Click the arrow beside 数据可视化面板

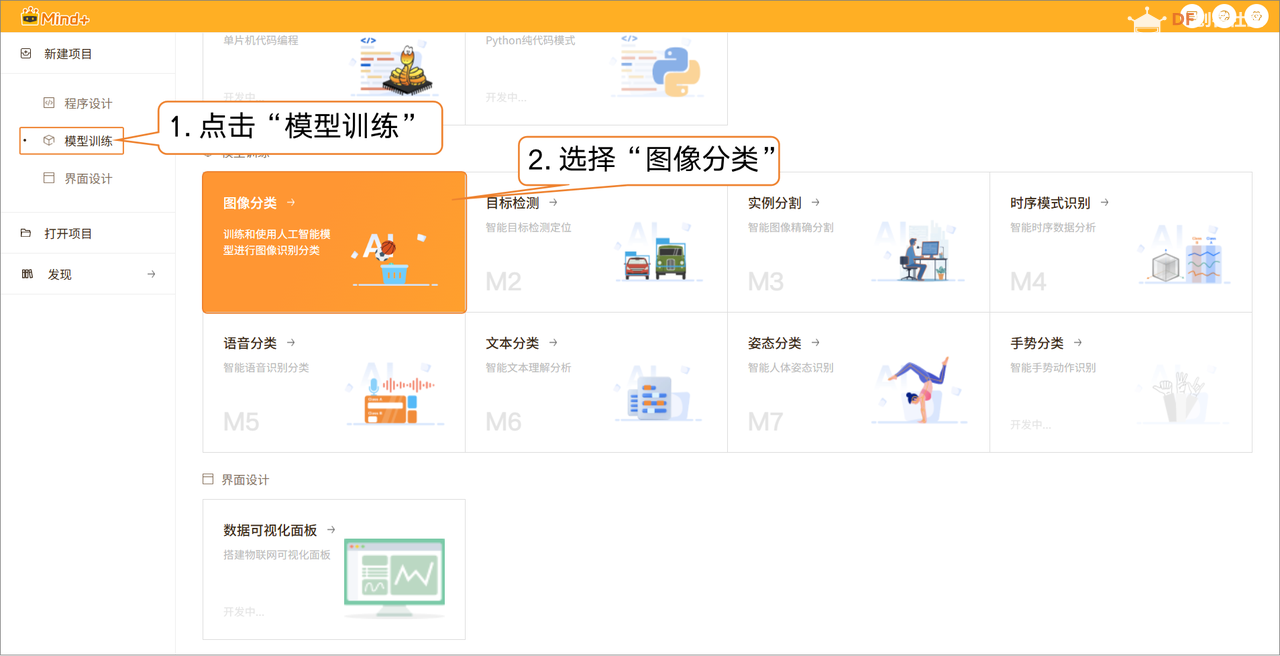[331, 530]
